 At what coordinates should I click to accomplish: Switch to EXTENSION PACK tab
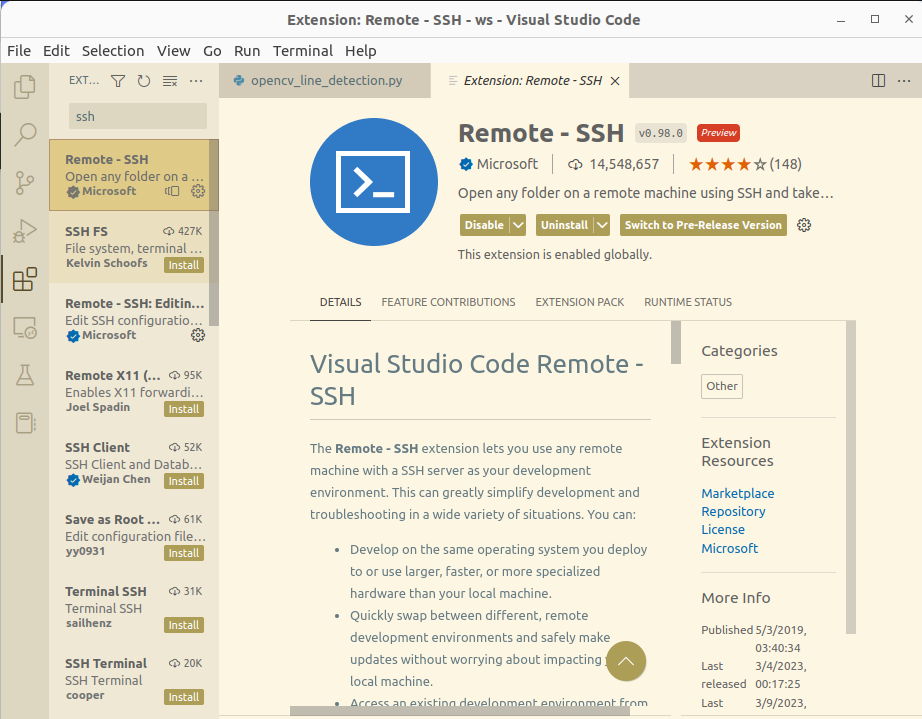click(579, 302)
